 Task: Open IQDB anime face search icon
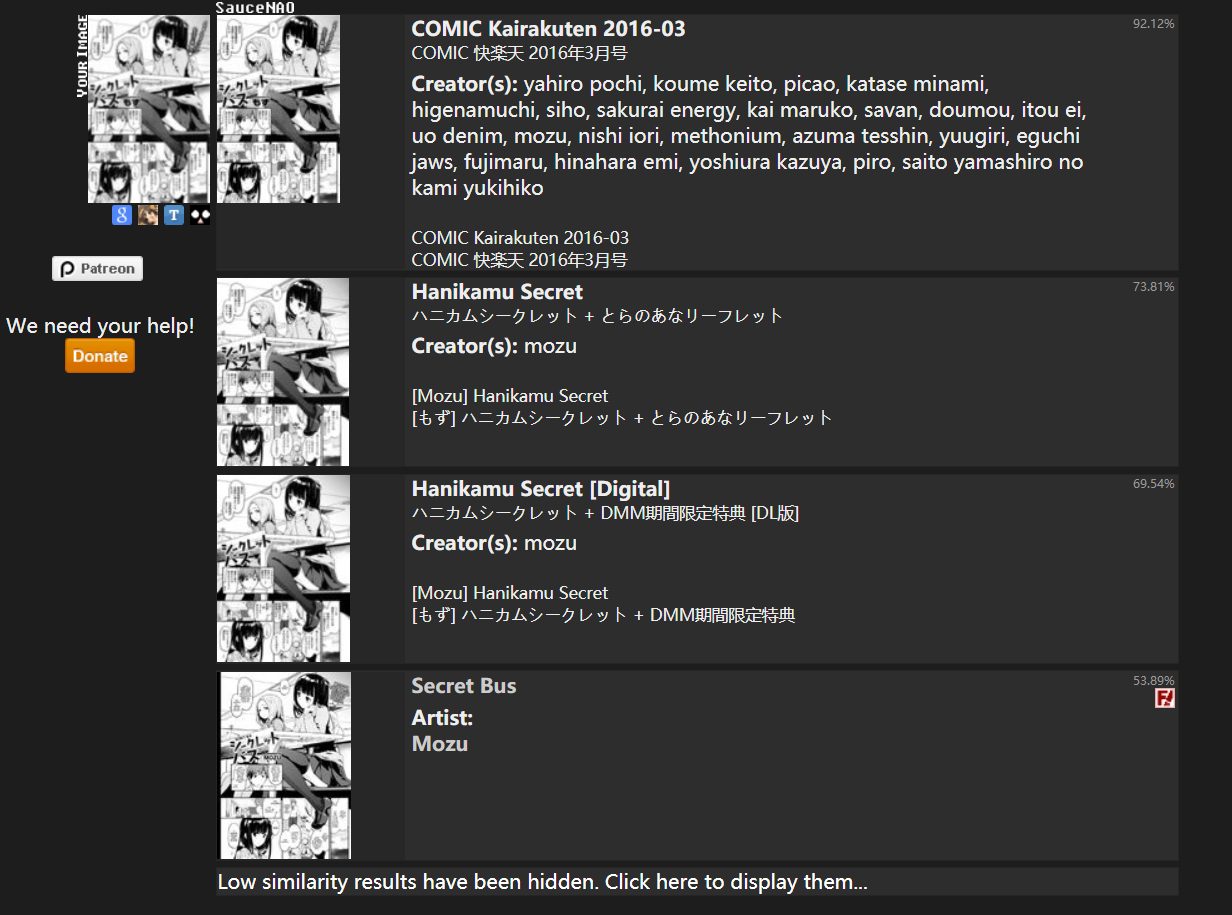[x=148, y=215]
